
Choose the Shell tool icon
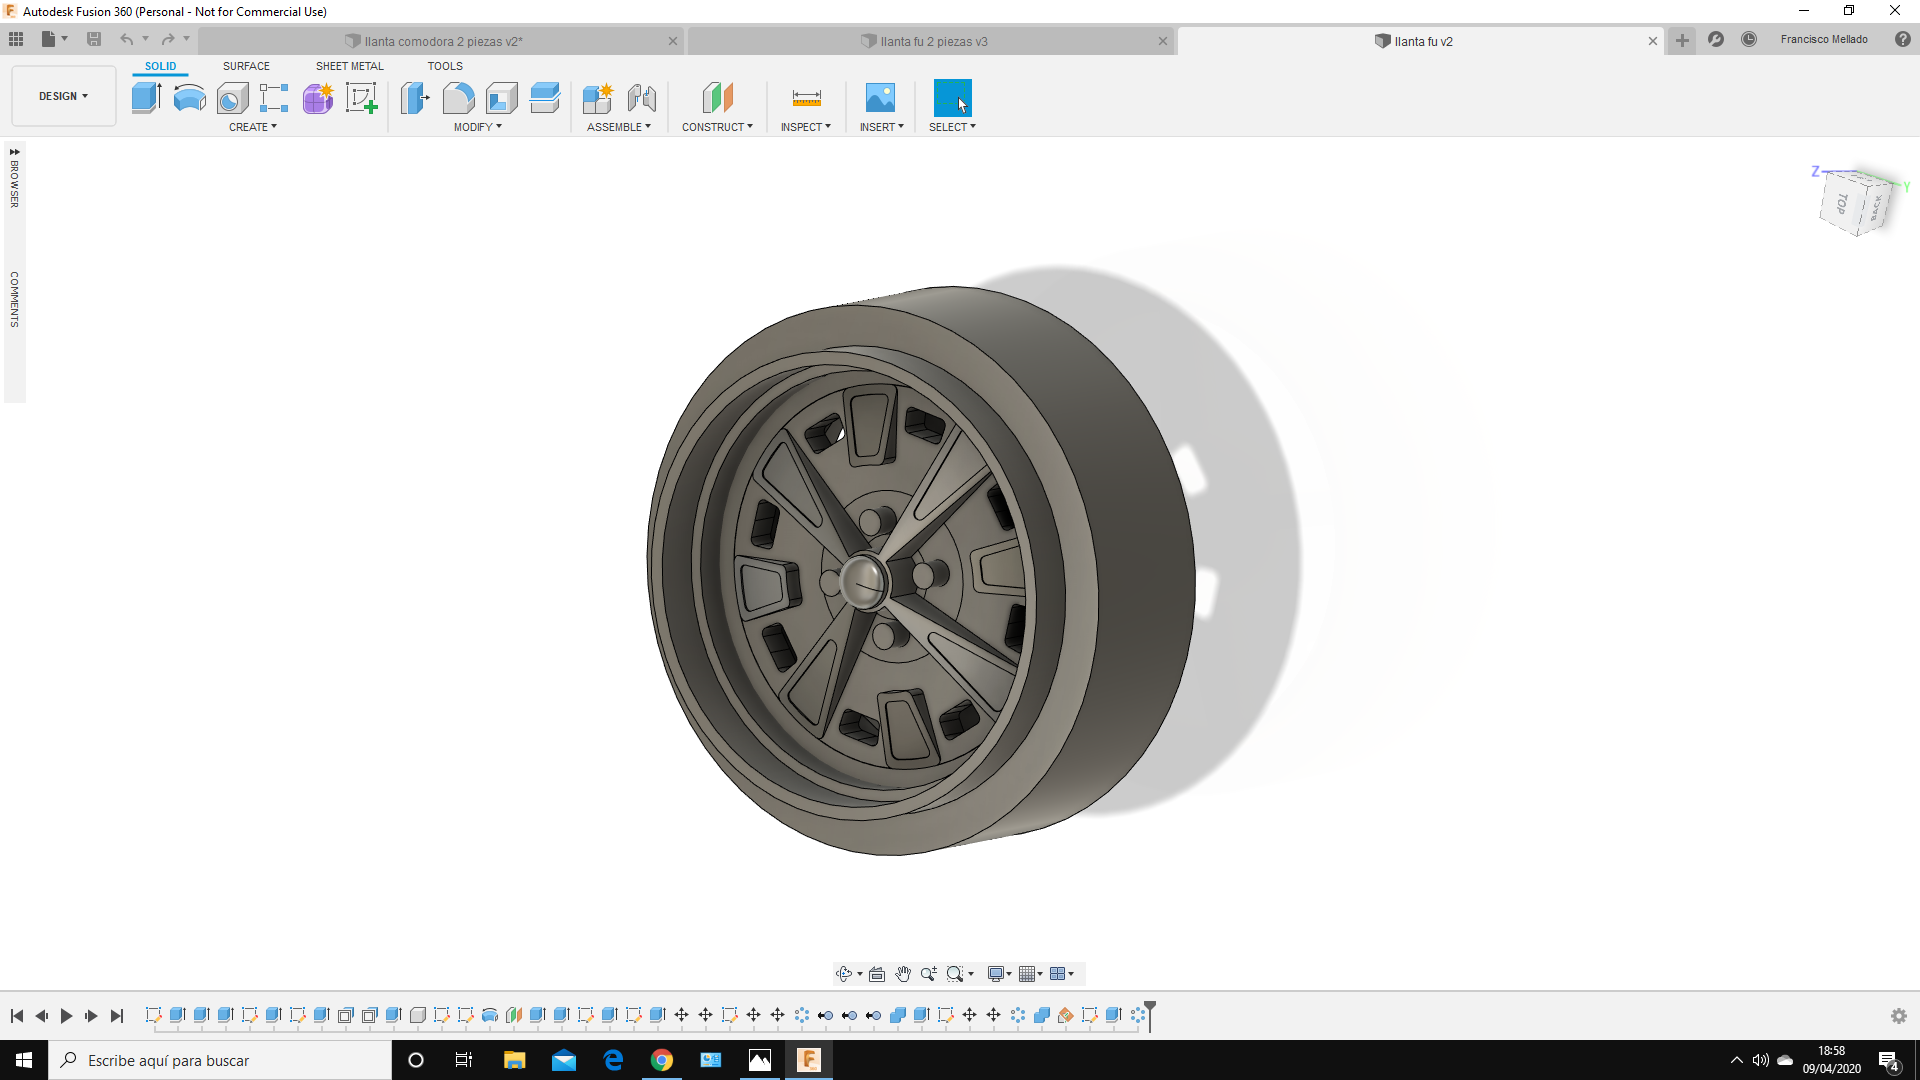click(x=502, y=98)
